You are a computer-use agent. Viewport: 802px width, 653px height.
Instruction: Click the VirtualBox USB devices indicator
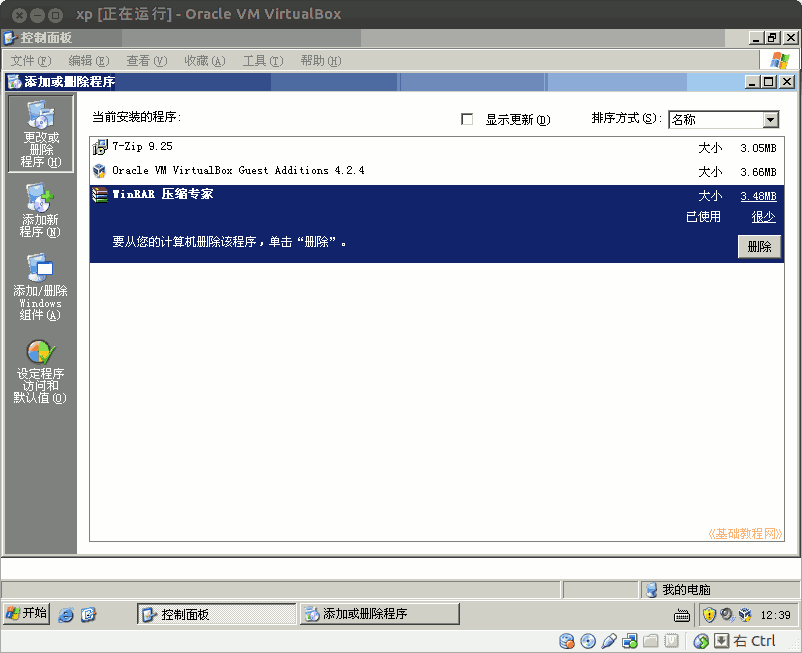point(609,641)
